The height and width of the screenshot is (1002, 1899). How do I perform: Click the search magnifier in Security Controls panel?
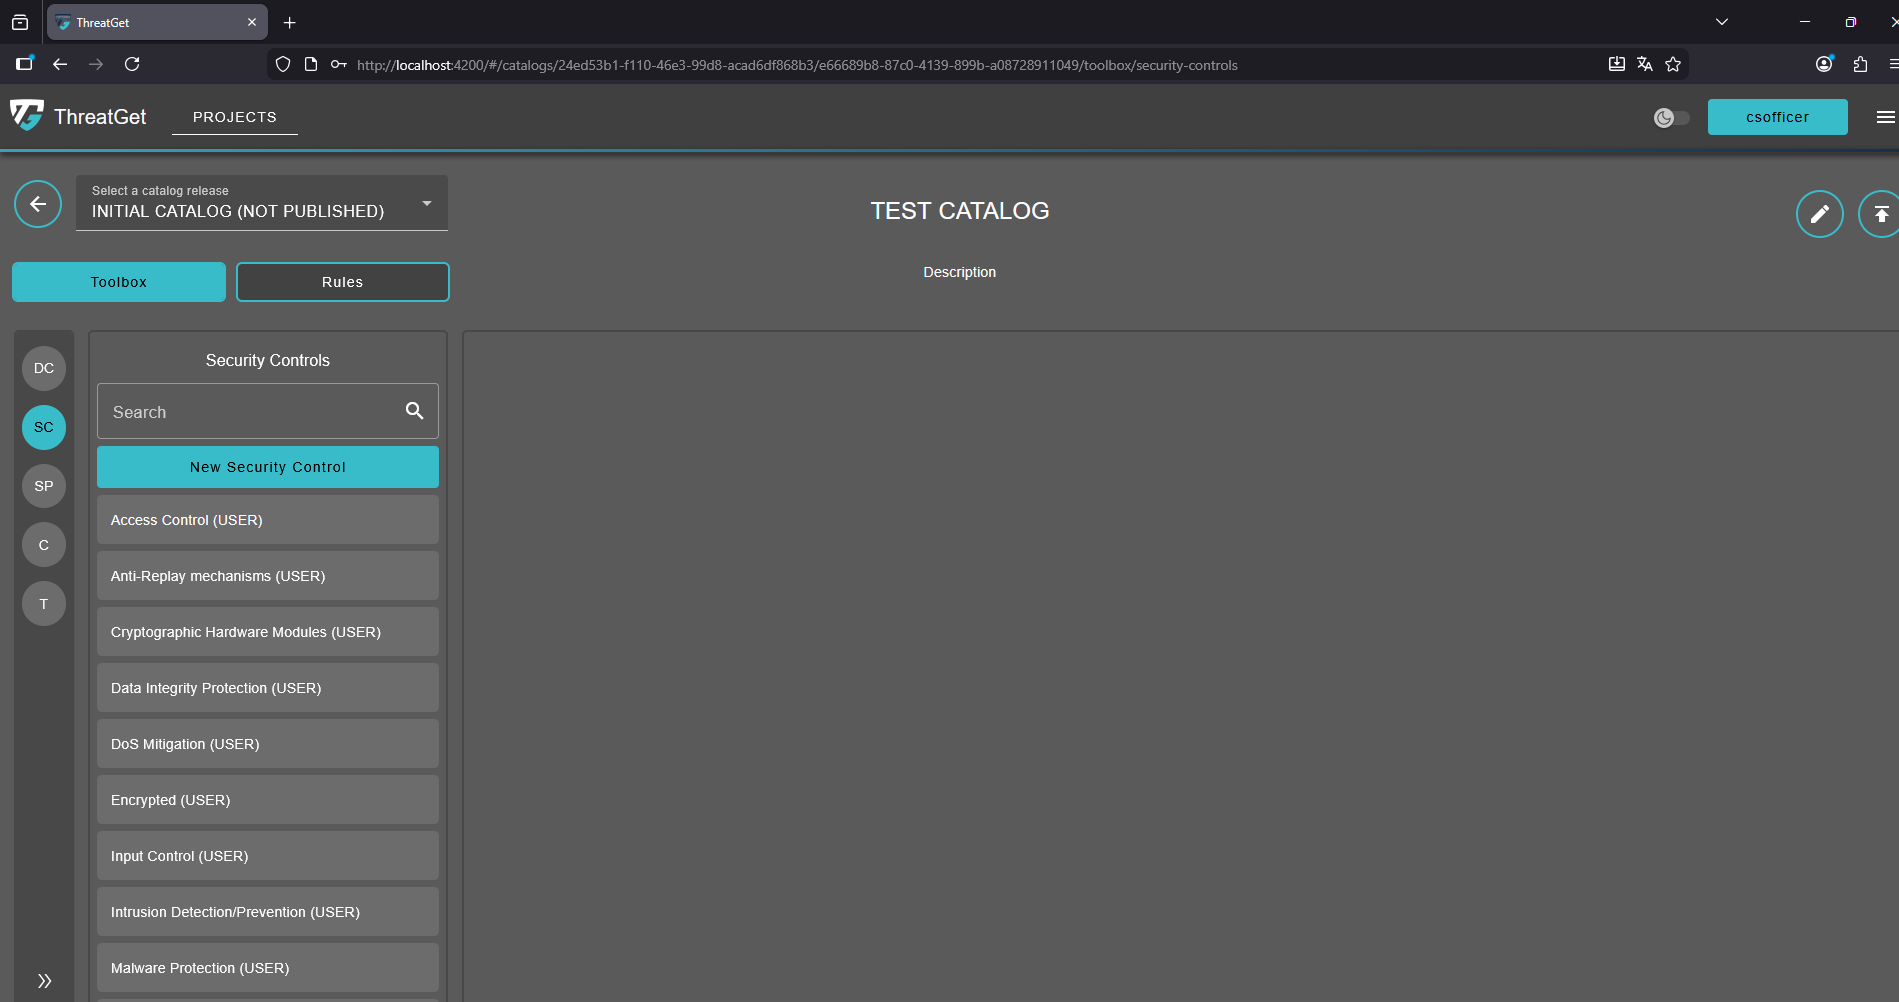tap(414, 410)
